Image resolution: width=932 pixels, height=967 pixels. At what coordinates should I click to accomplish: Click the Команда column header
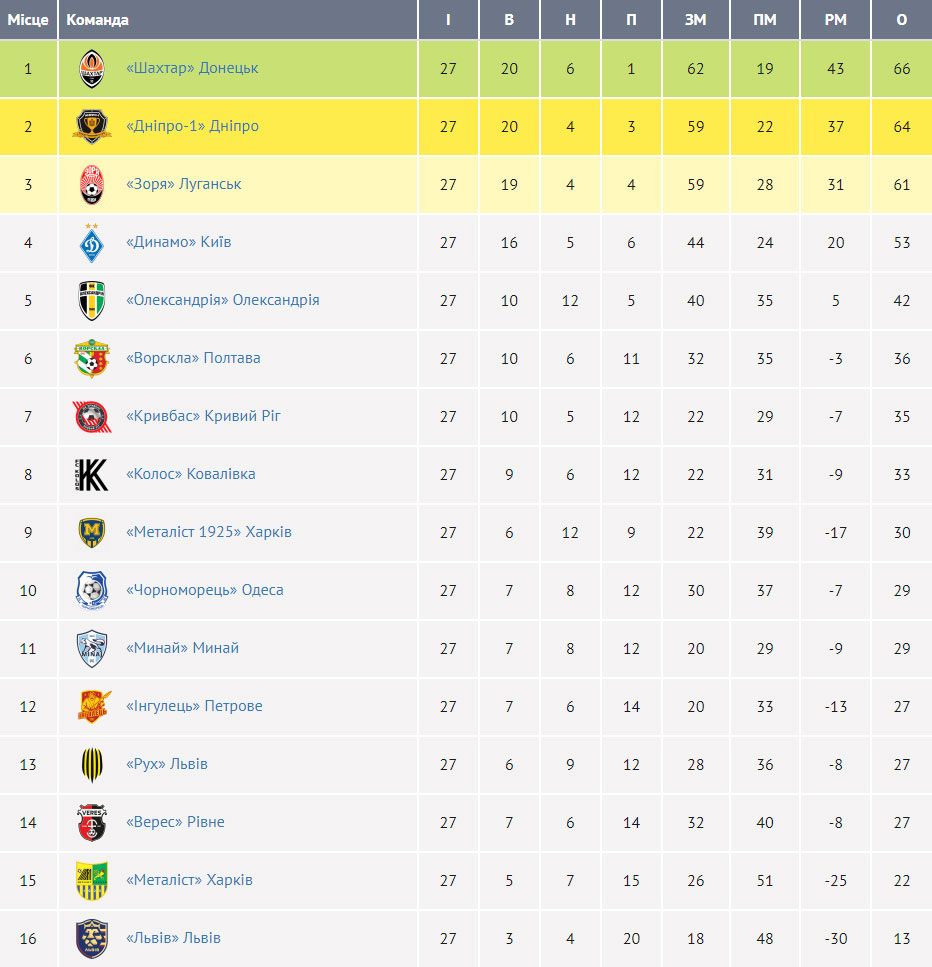97,20
